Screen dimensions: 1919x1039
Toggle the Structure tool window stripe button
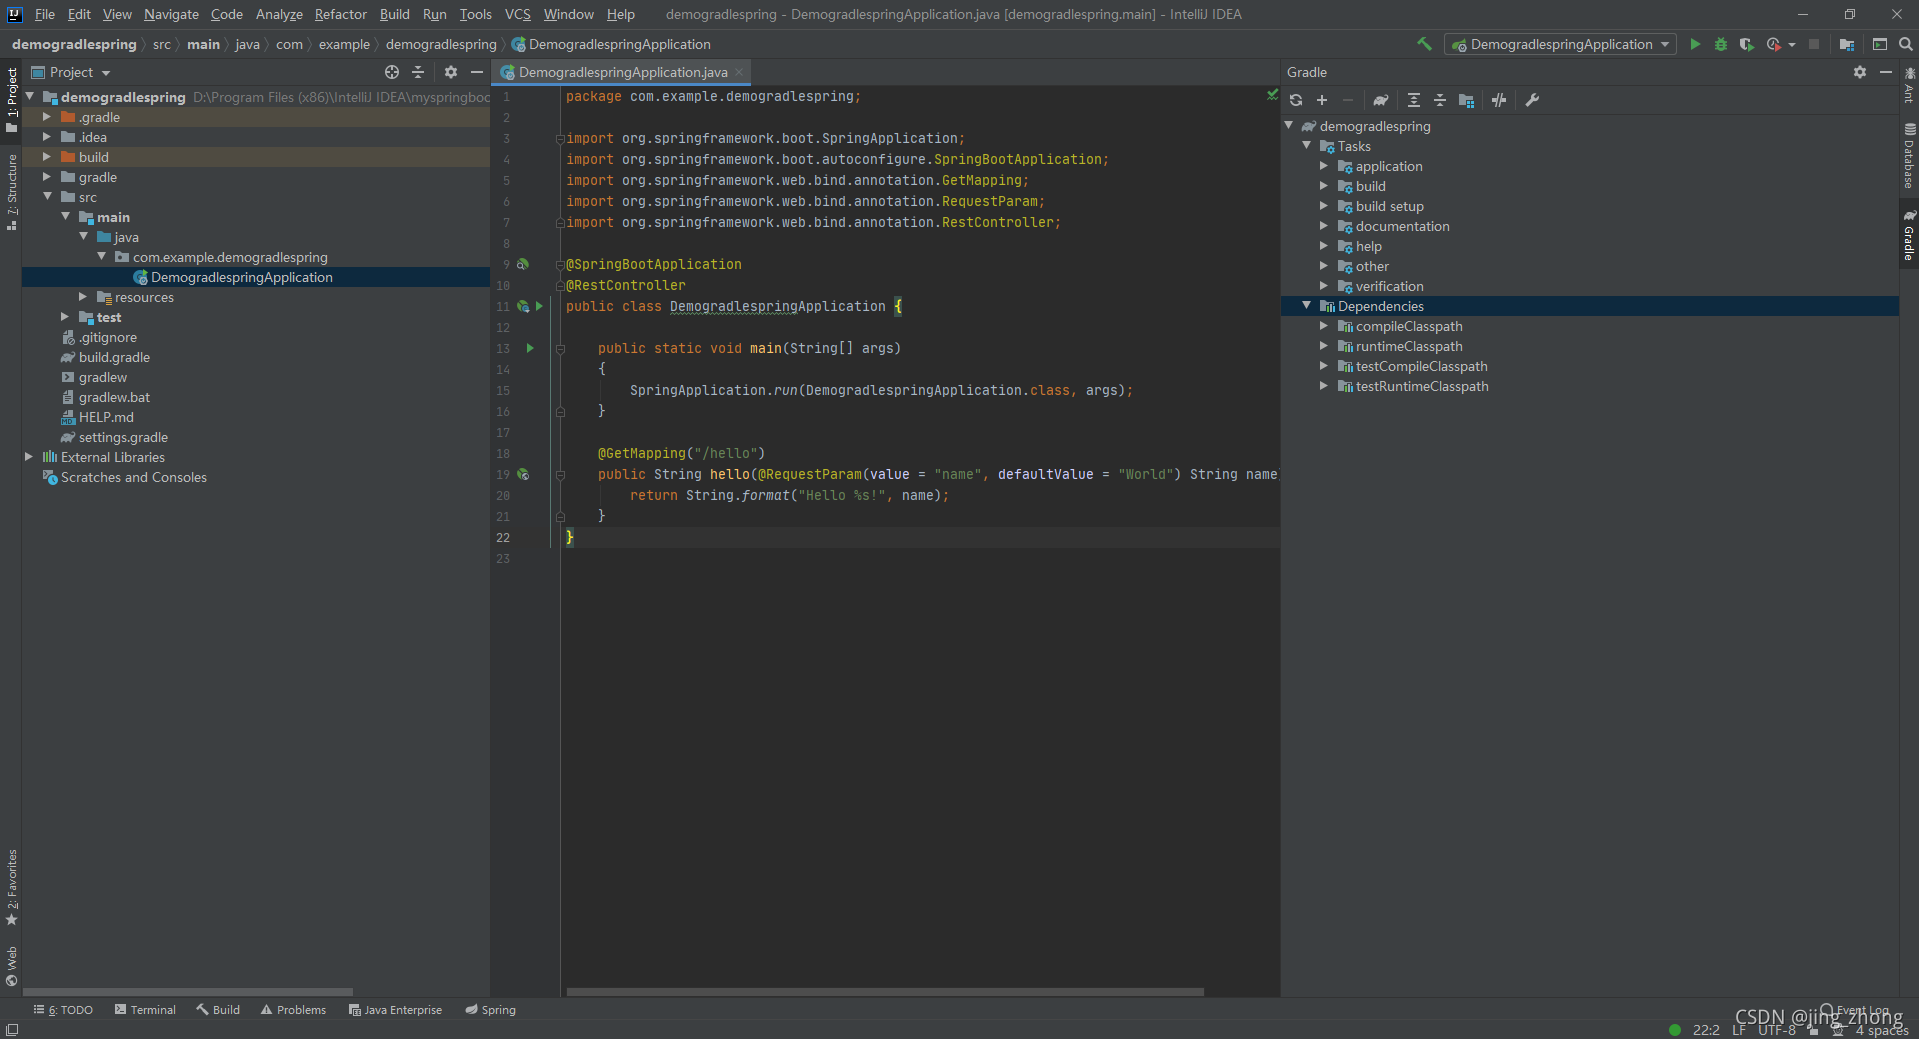11,192
